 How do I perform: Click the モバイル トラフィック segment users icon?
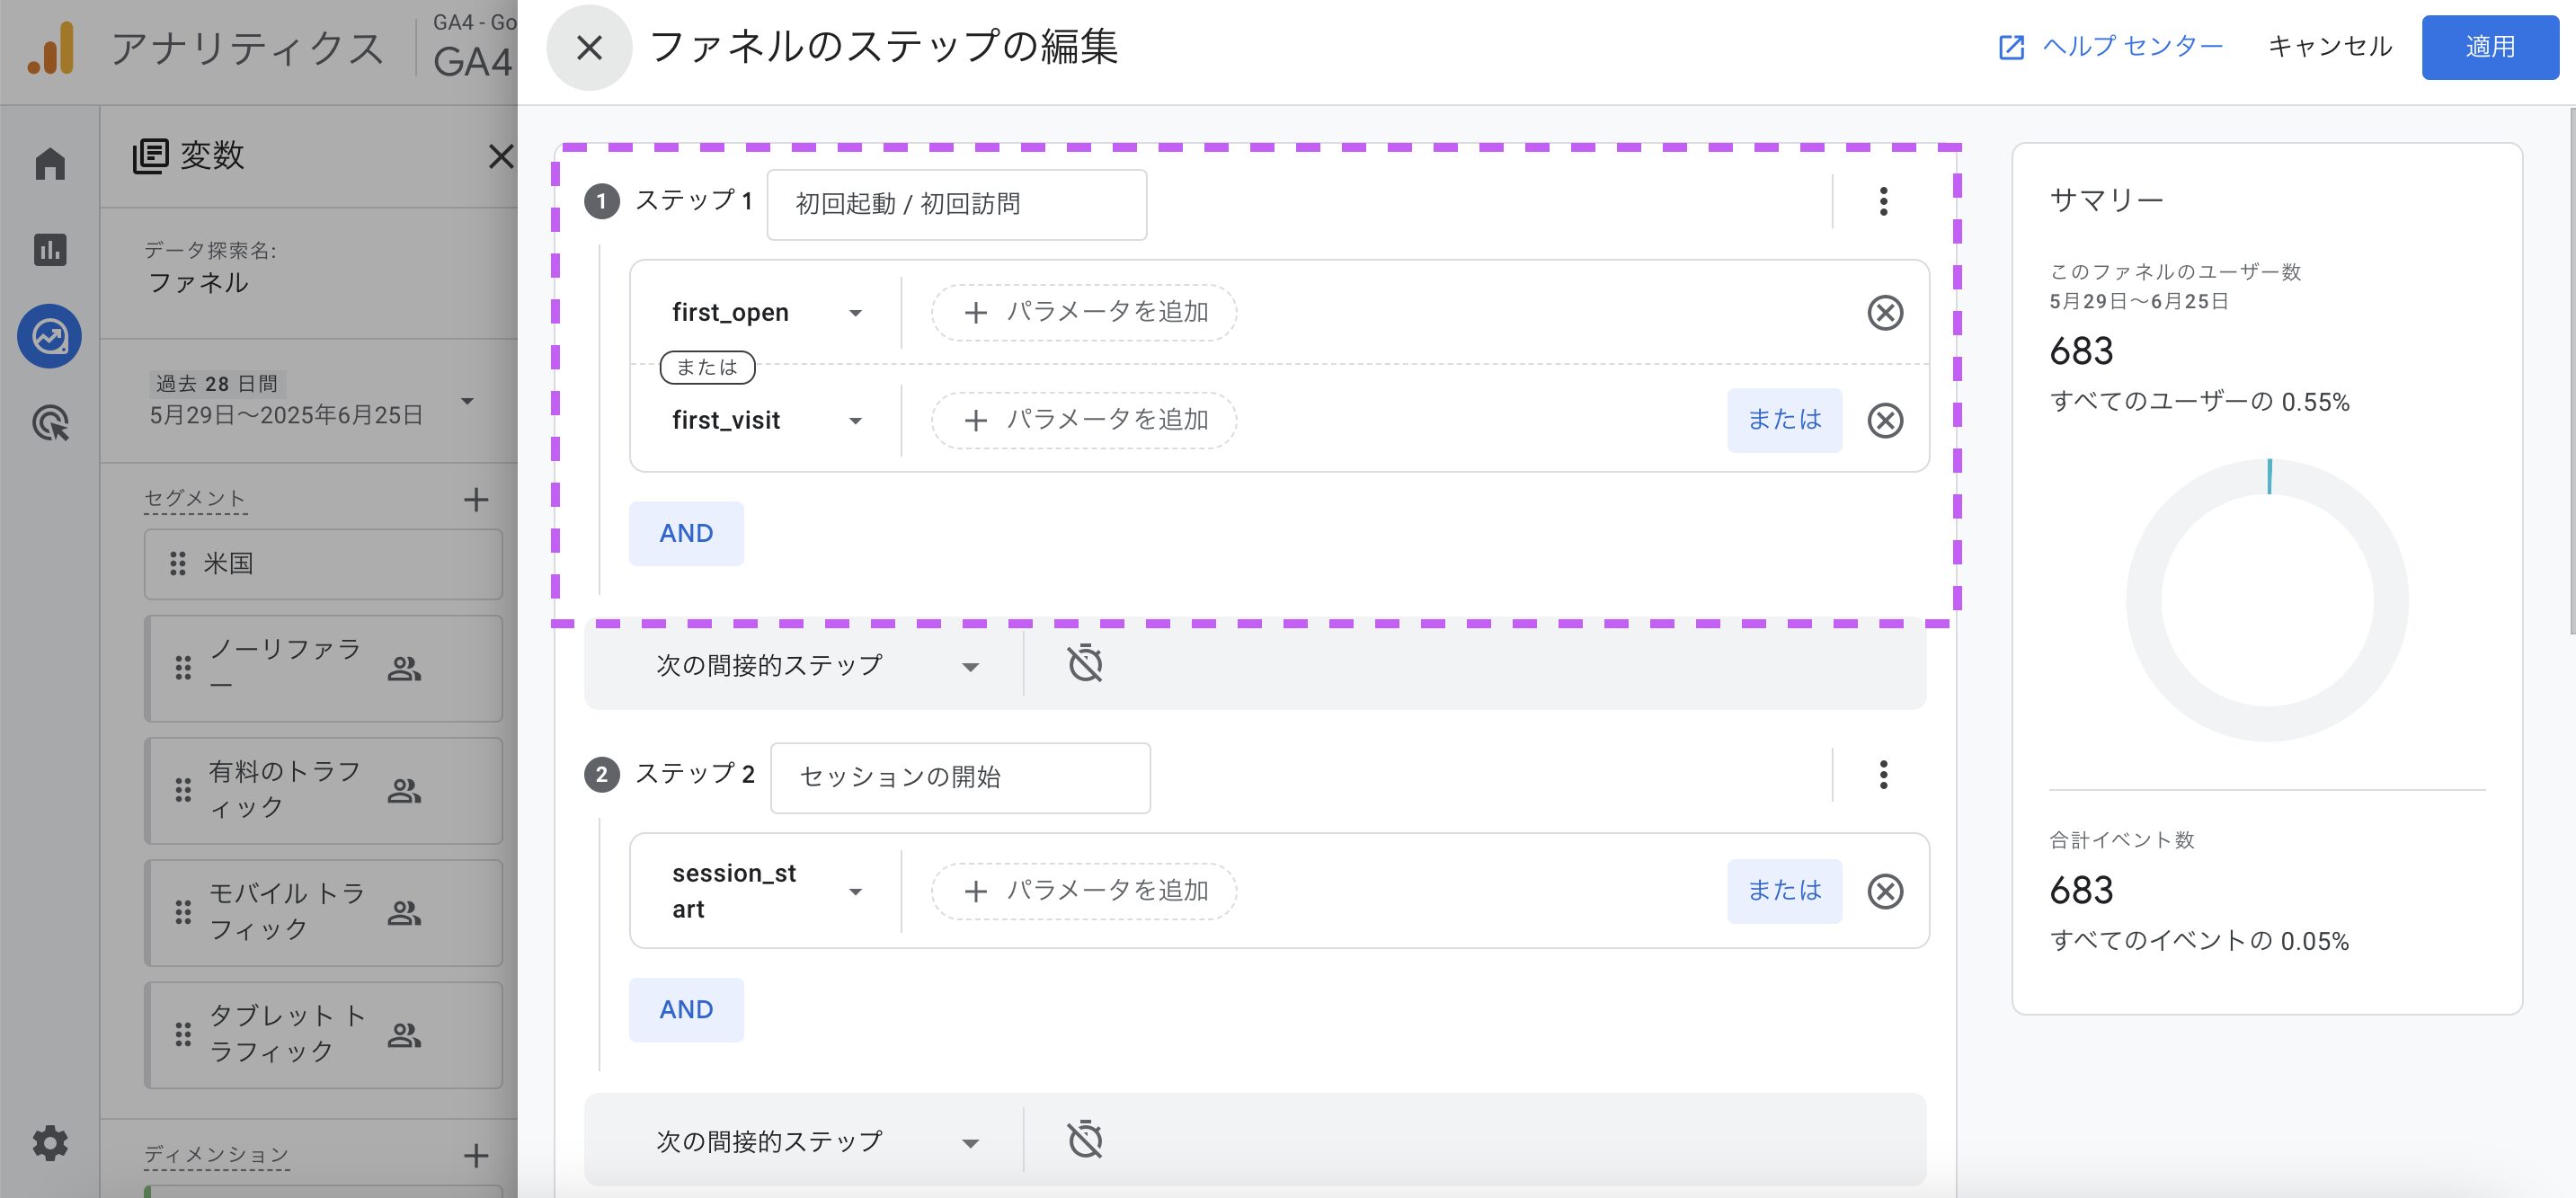tap(404, 912)
